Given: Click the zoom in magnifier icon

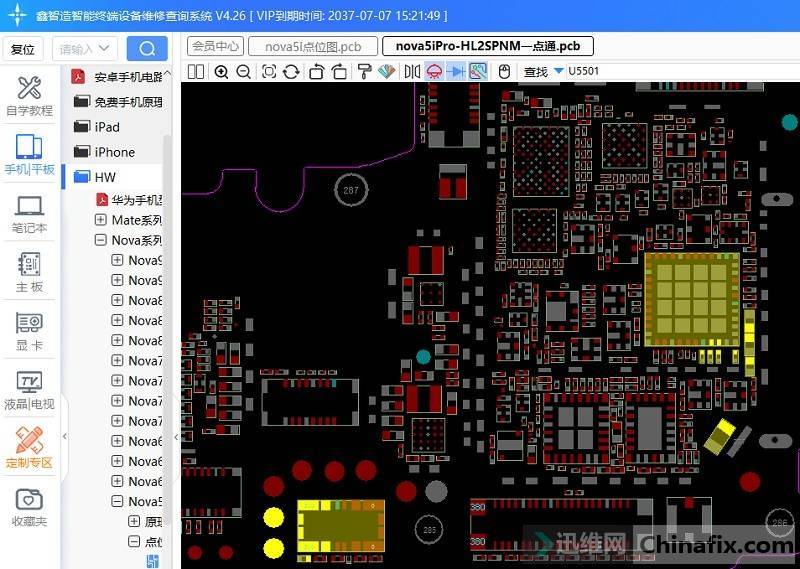Looking at the screenshot, I should [221, 71].
